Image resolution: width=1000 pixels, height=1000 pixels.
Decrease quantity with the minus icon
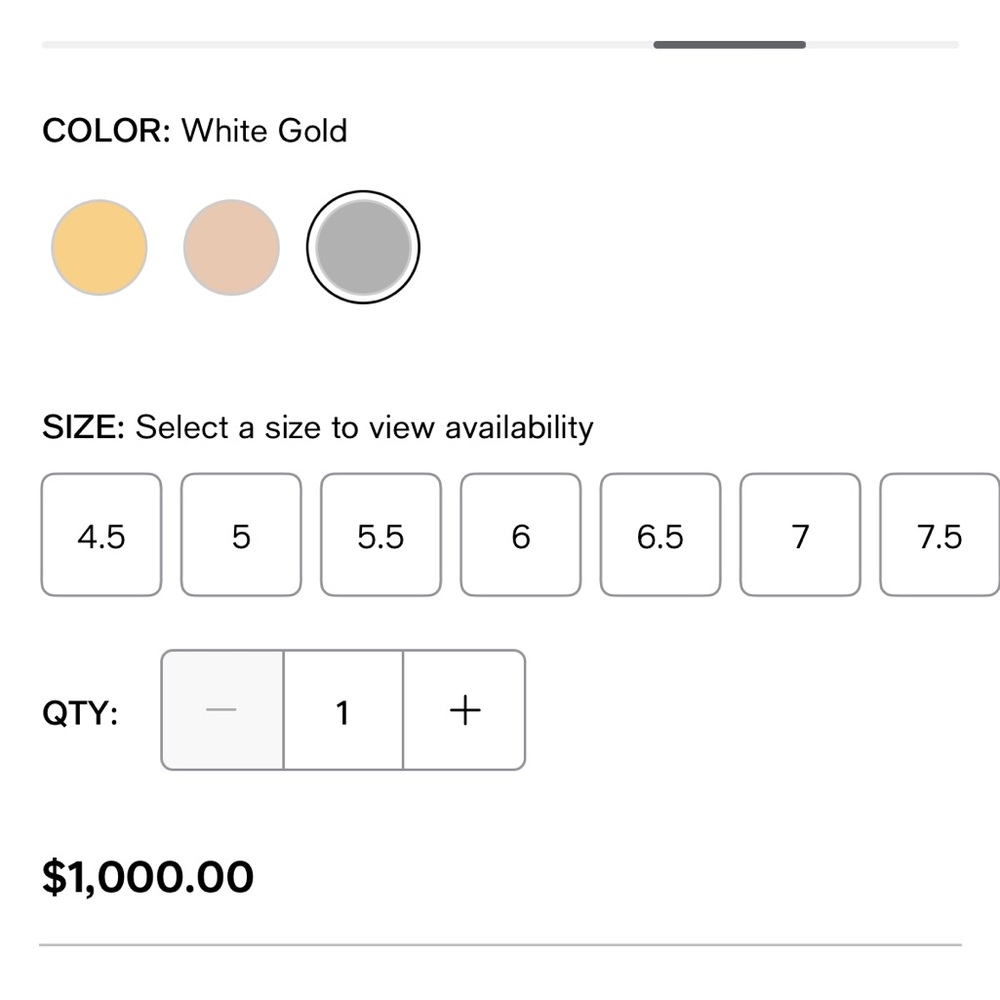[x=222, y=711]
